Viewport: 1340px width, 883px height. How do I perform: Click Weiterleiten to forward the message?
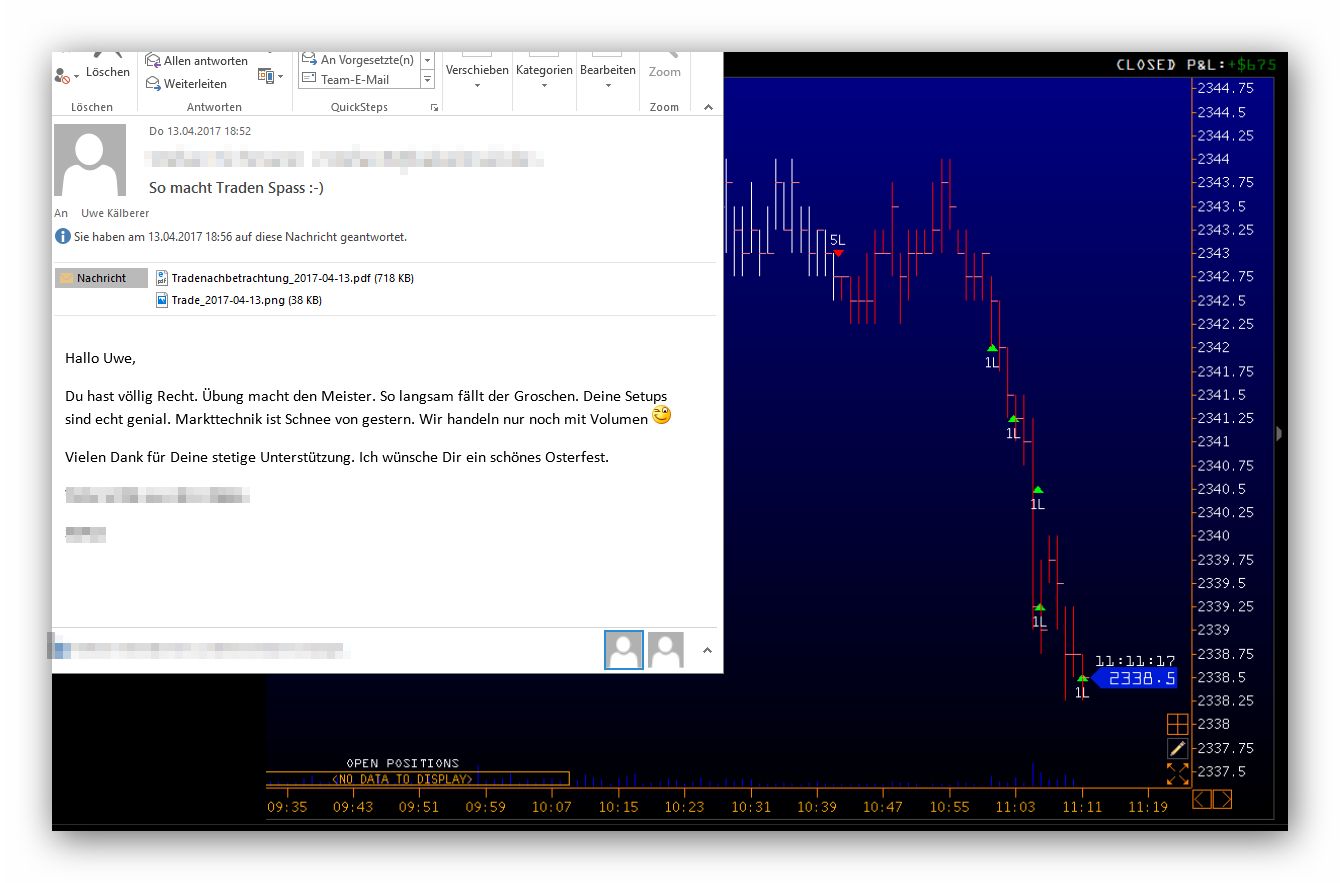click(x=187, y=84)
